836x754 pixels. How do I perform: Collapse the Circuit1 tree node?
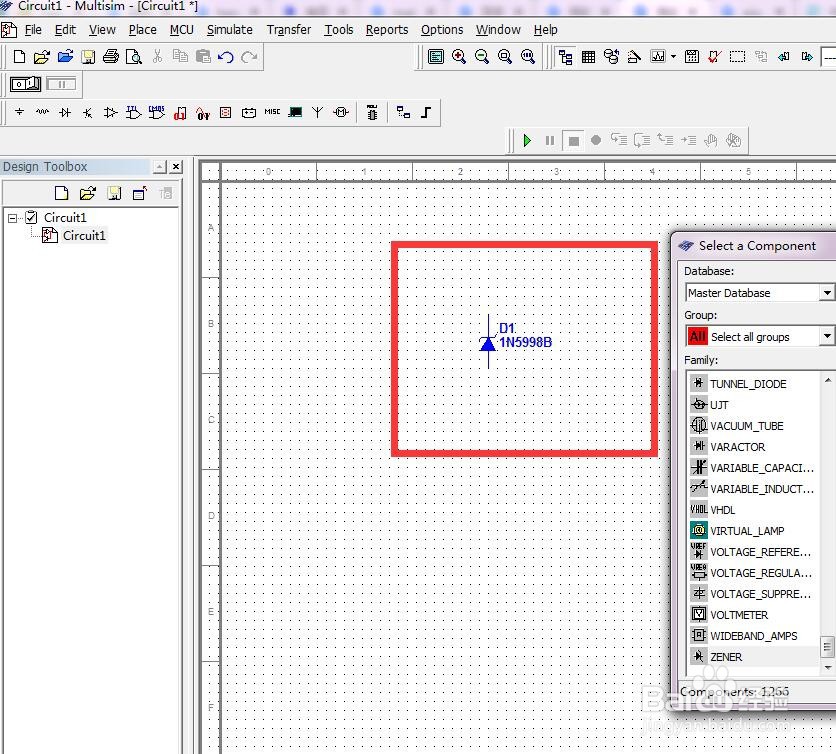click(x=12, y=218)
